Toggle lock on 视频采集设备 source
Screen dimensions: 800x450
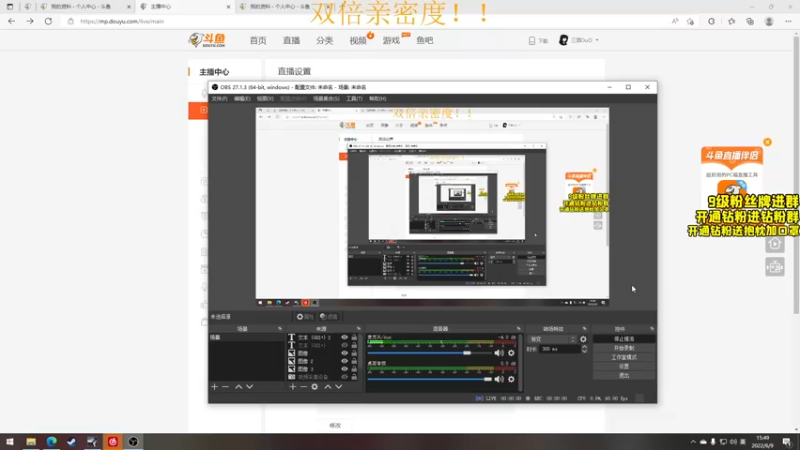click(354, 377)
